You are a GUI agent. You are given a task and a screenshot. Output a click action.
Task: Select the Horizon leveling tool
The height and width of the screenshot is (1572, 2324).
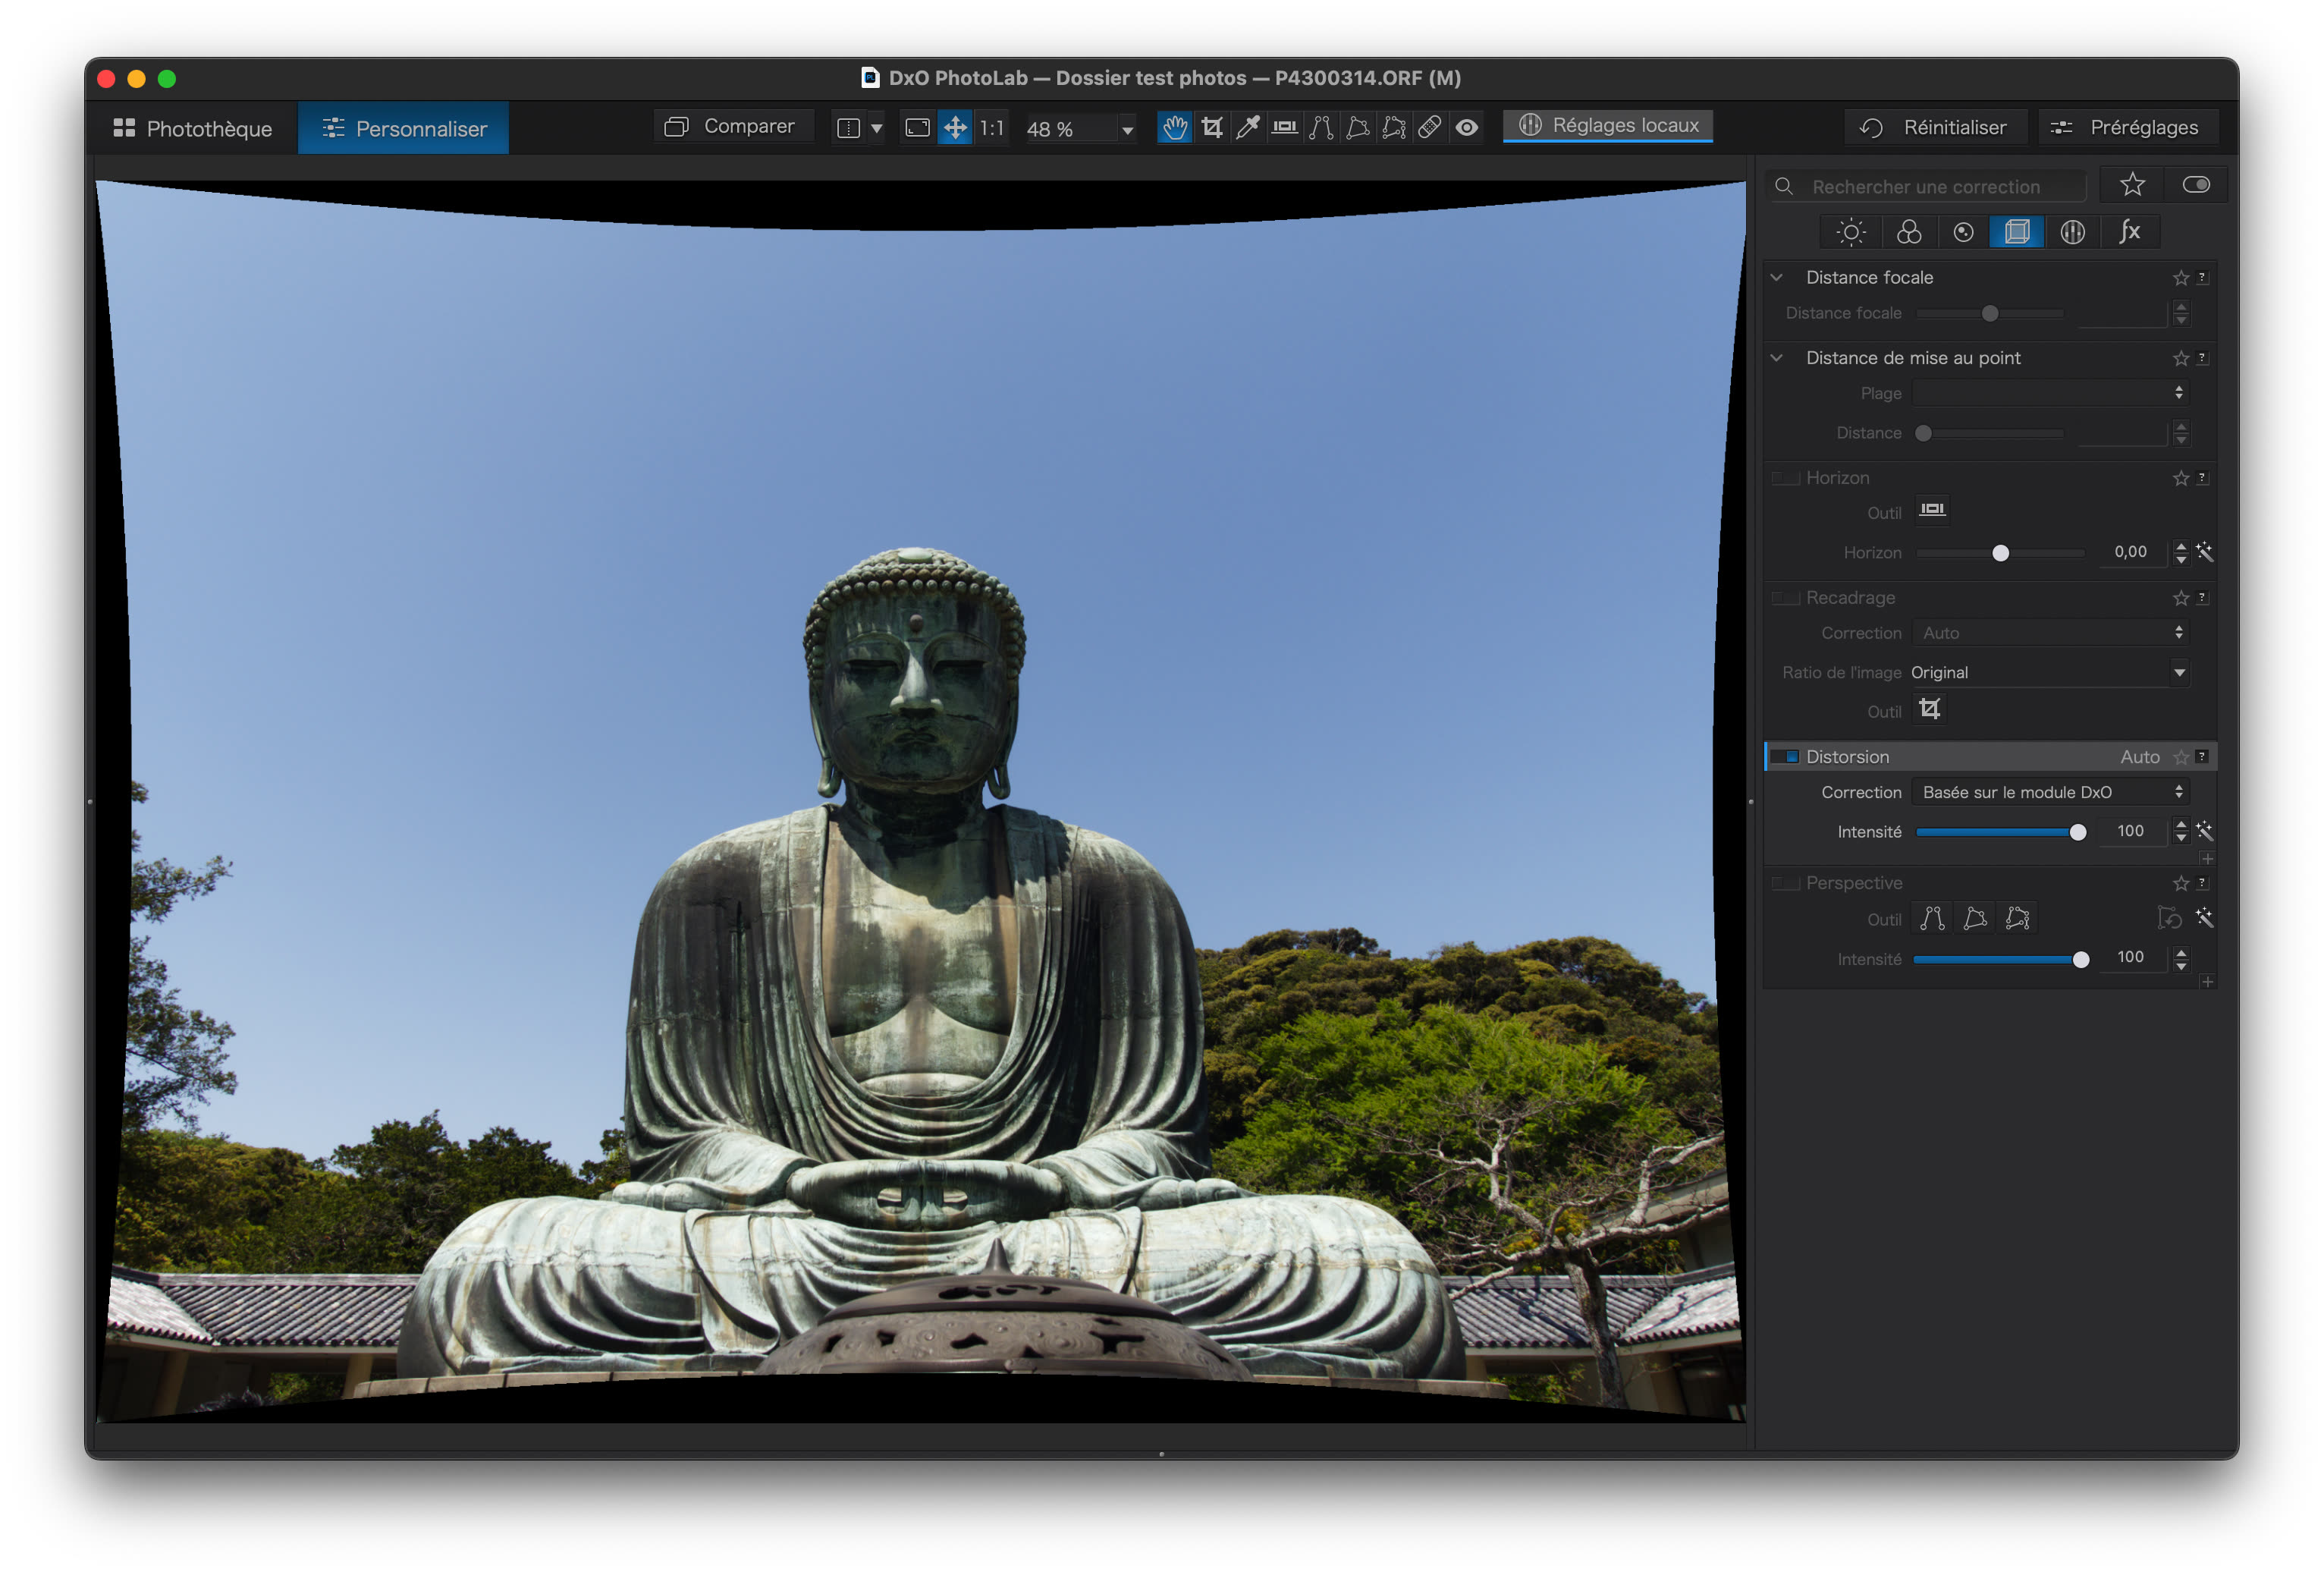(x=1284, y=127)
